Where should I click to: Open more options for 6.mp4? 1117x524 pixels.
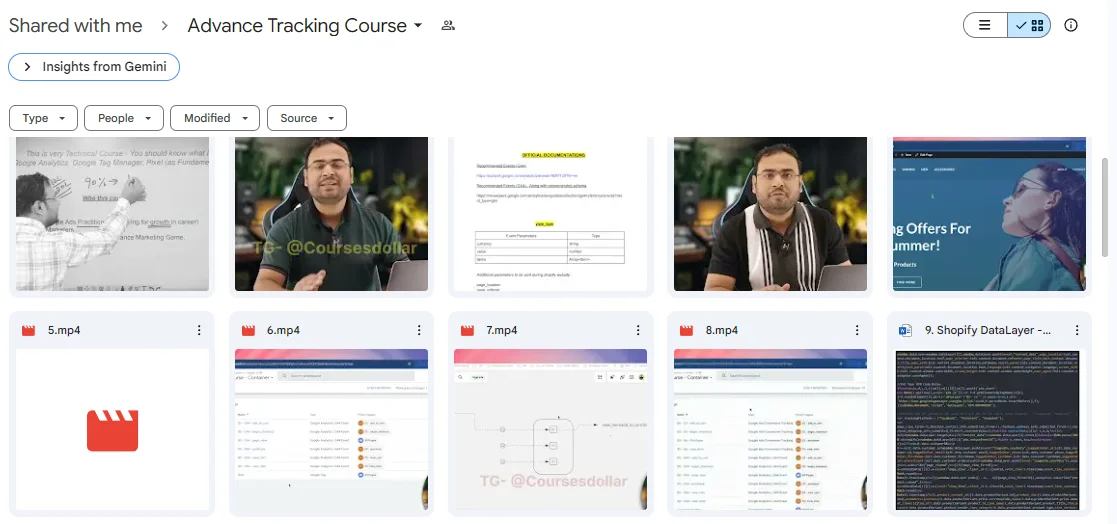click(x=418, y=331)
